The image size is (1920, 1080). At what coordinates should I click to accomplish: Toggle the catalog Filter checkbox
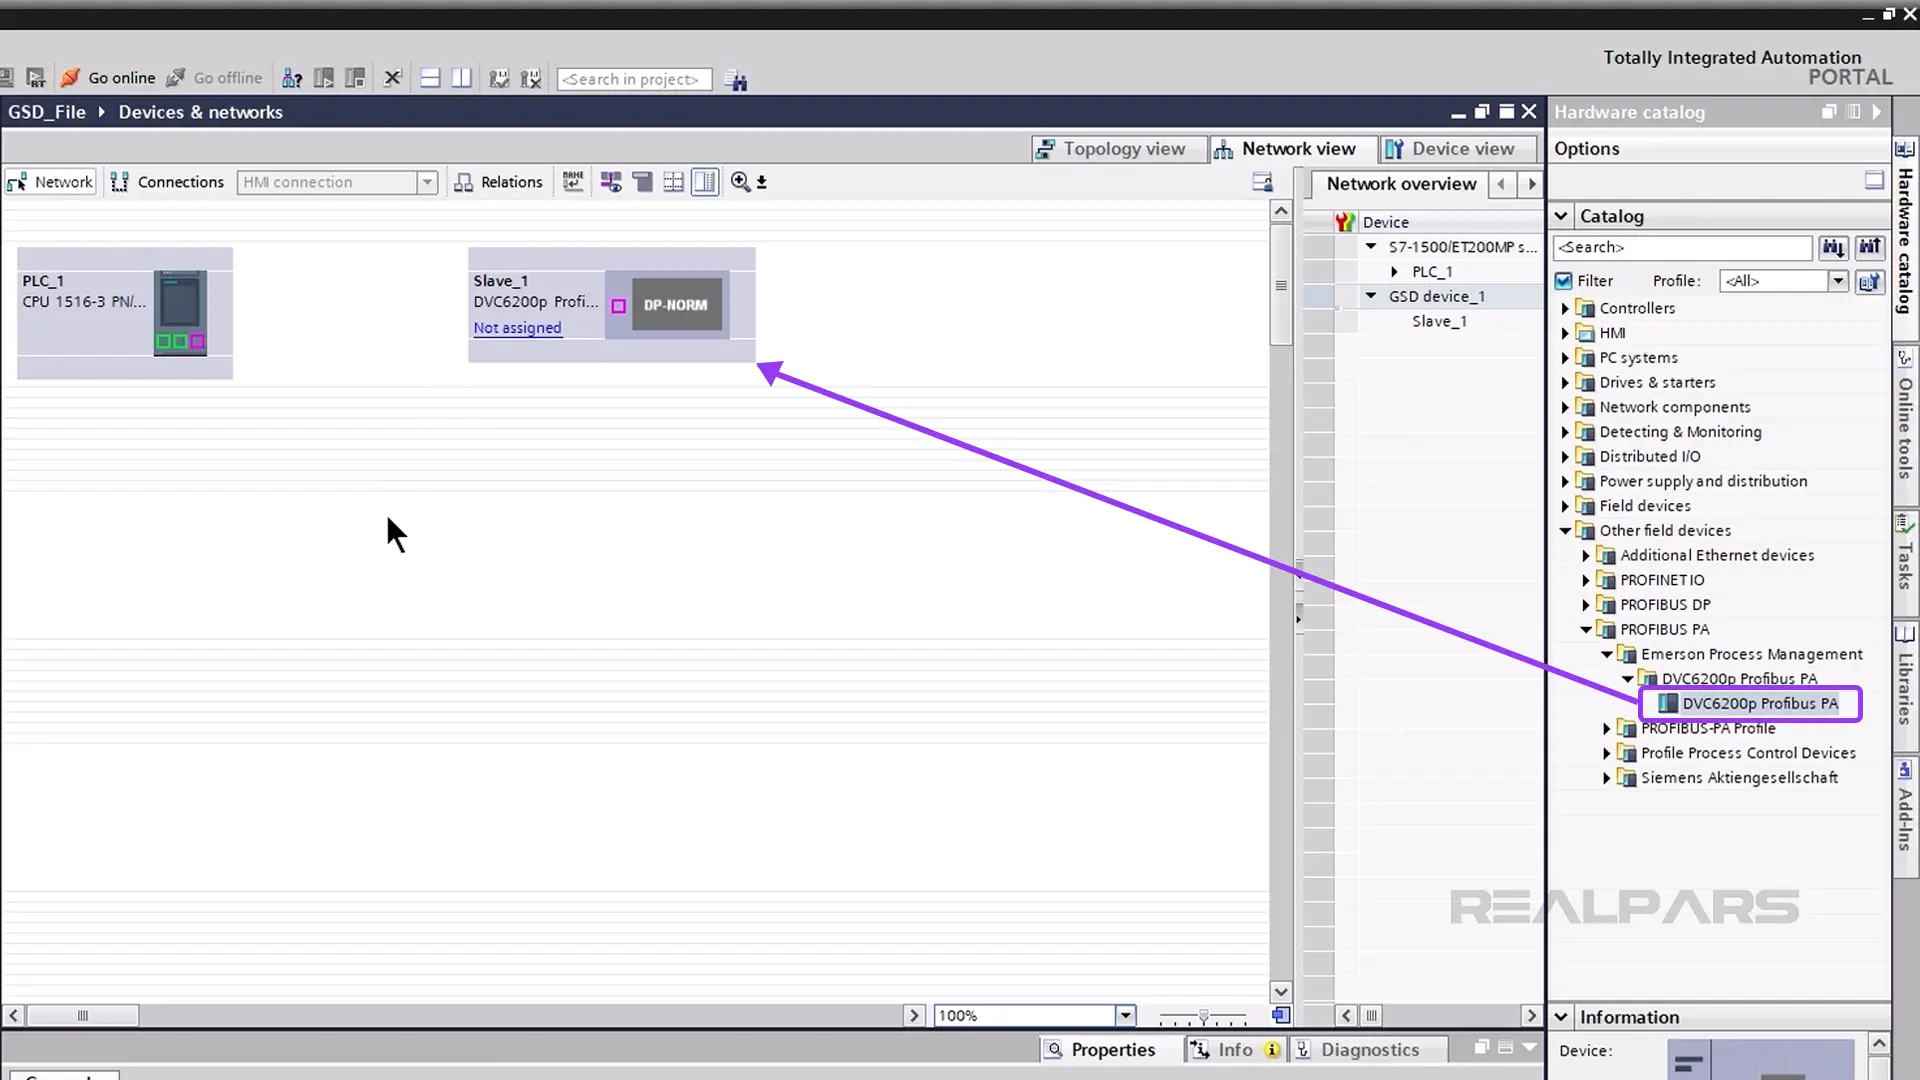[1564, 281]
